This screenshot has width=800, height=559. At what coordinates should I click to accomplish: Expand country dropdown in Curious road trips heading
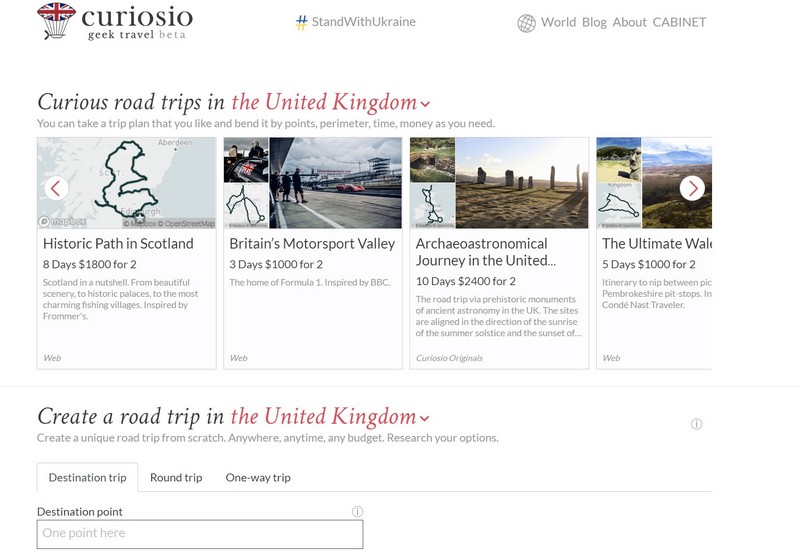[x=425, y=103]
